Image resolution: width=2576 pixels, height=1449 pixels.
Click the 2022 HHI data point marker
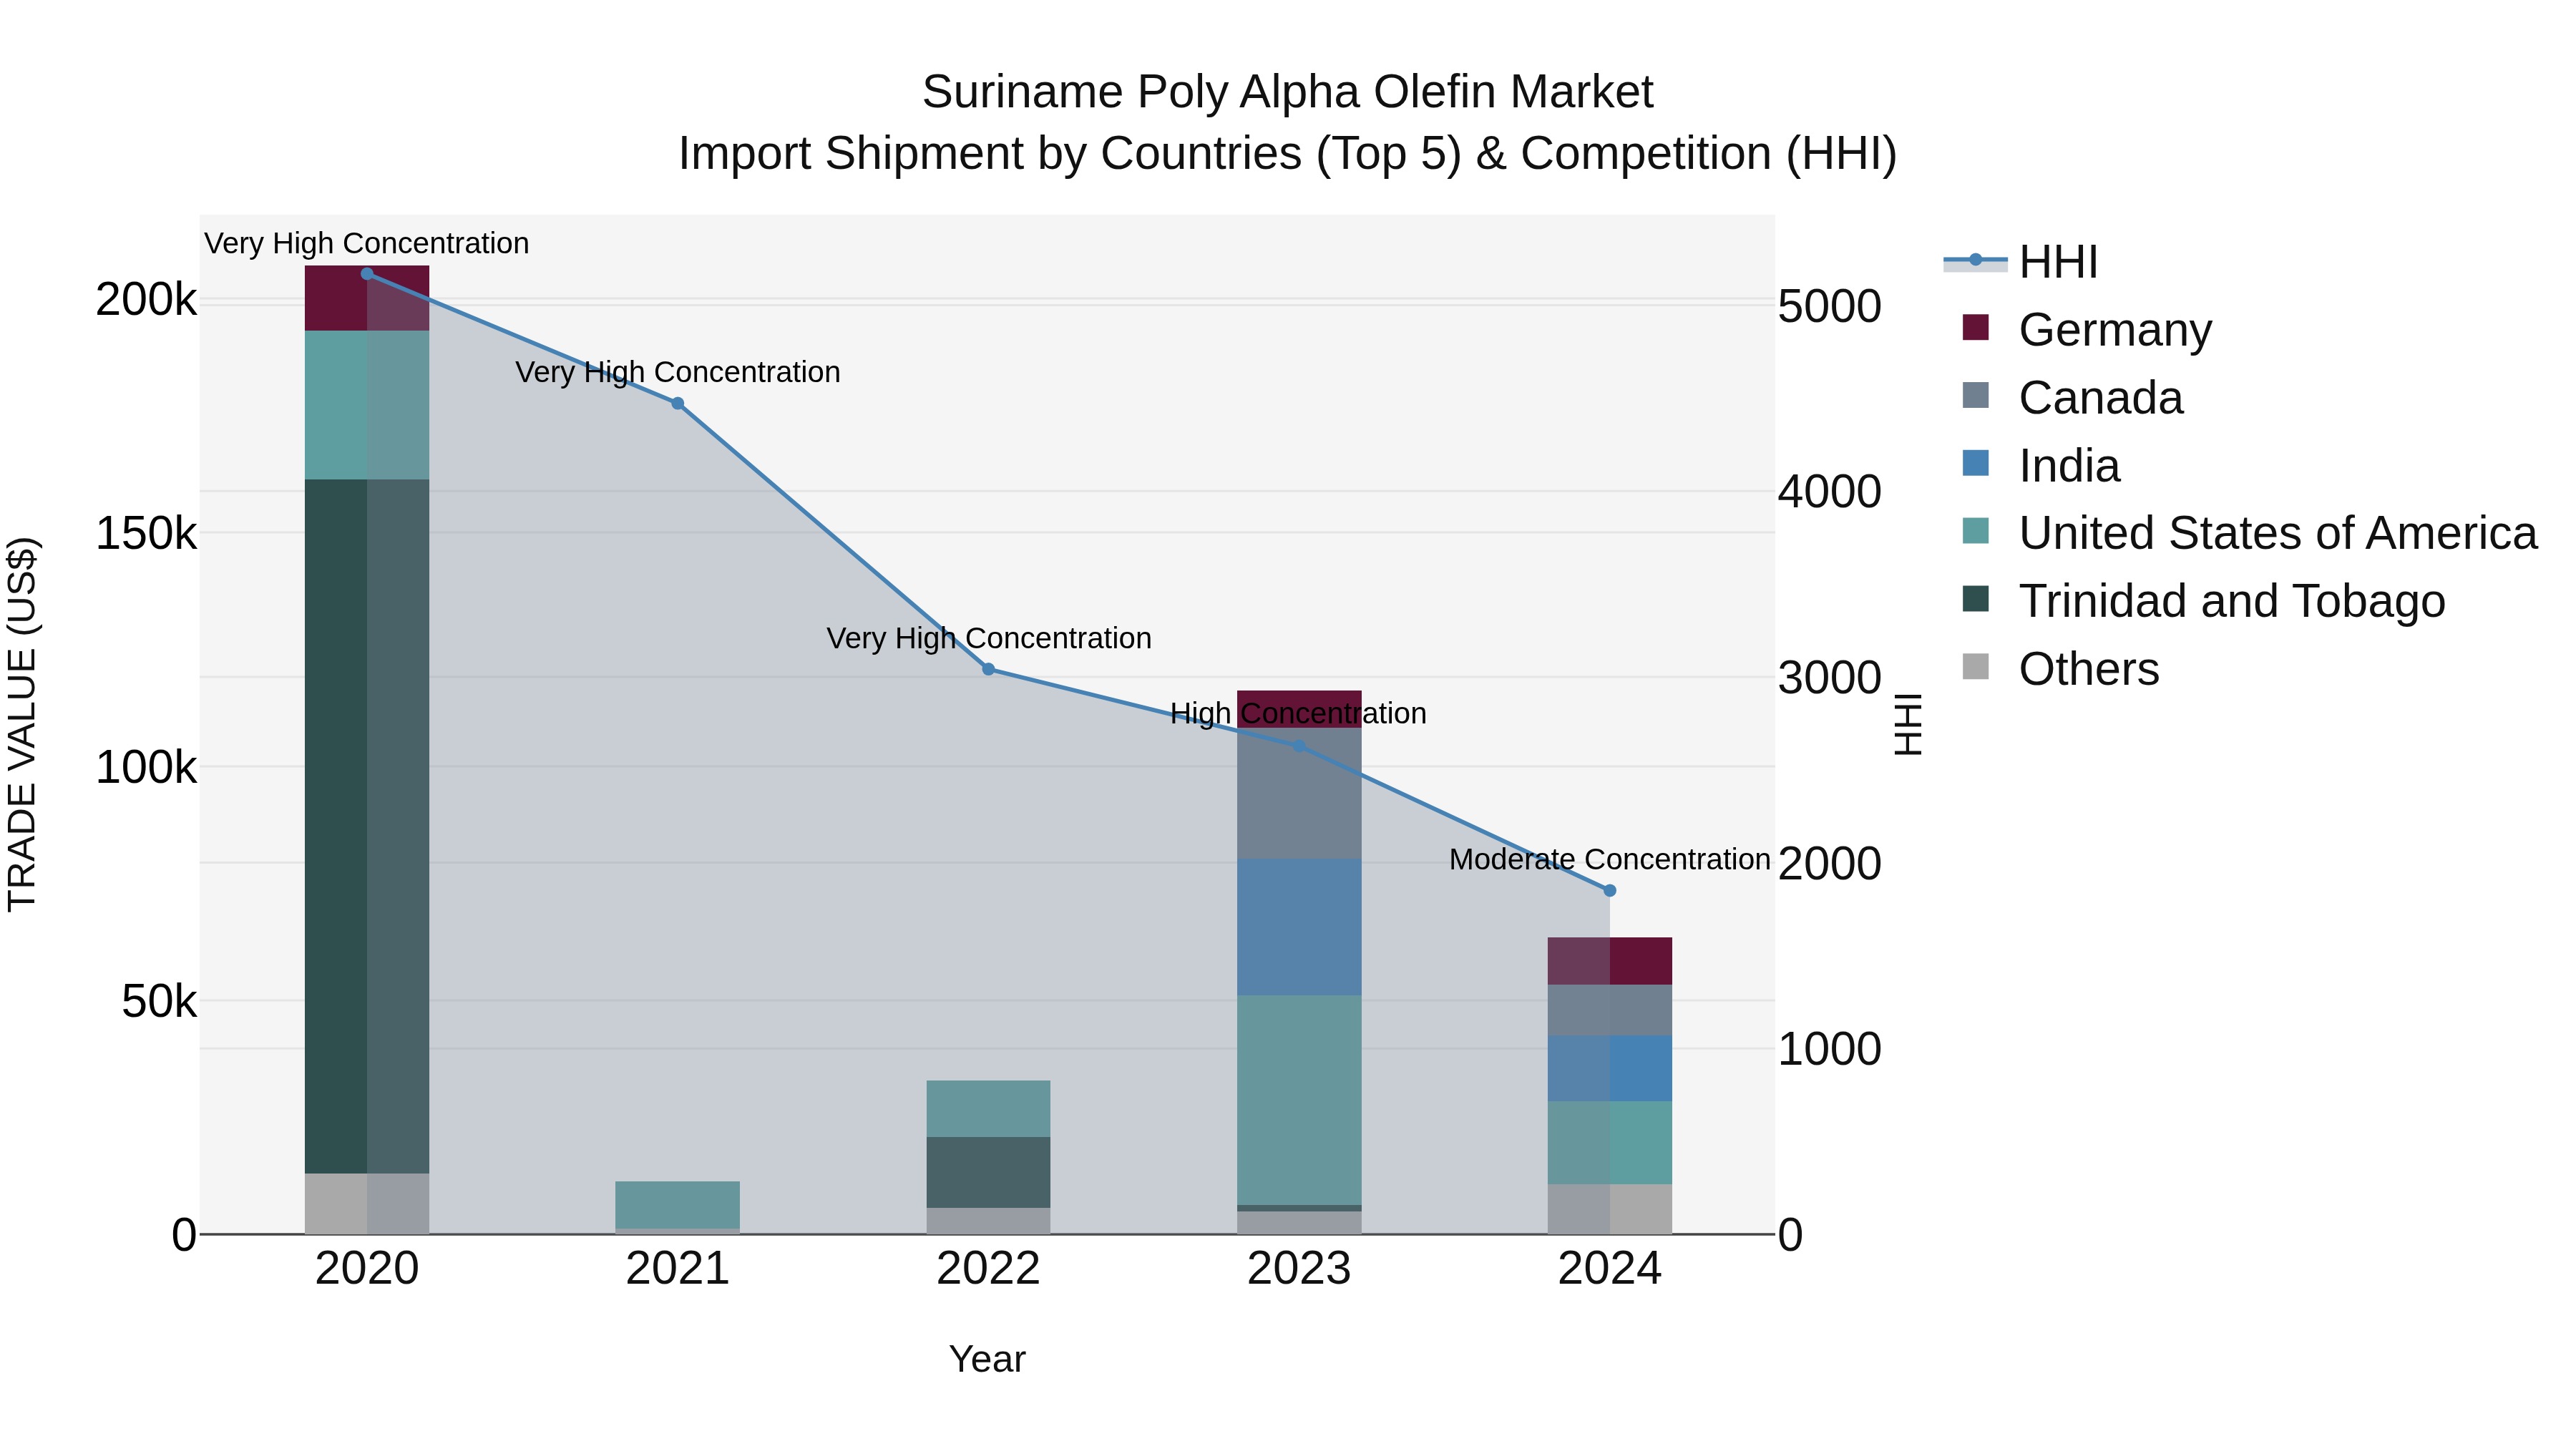989,669
